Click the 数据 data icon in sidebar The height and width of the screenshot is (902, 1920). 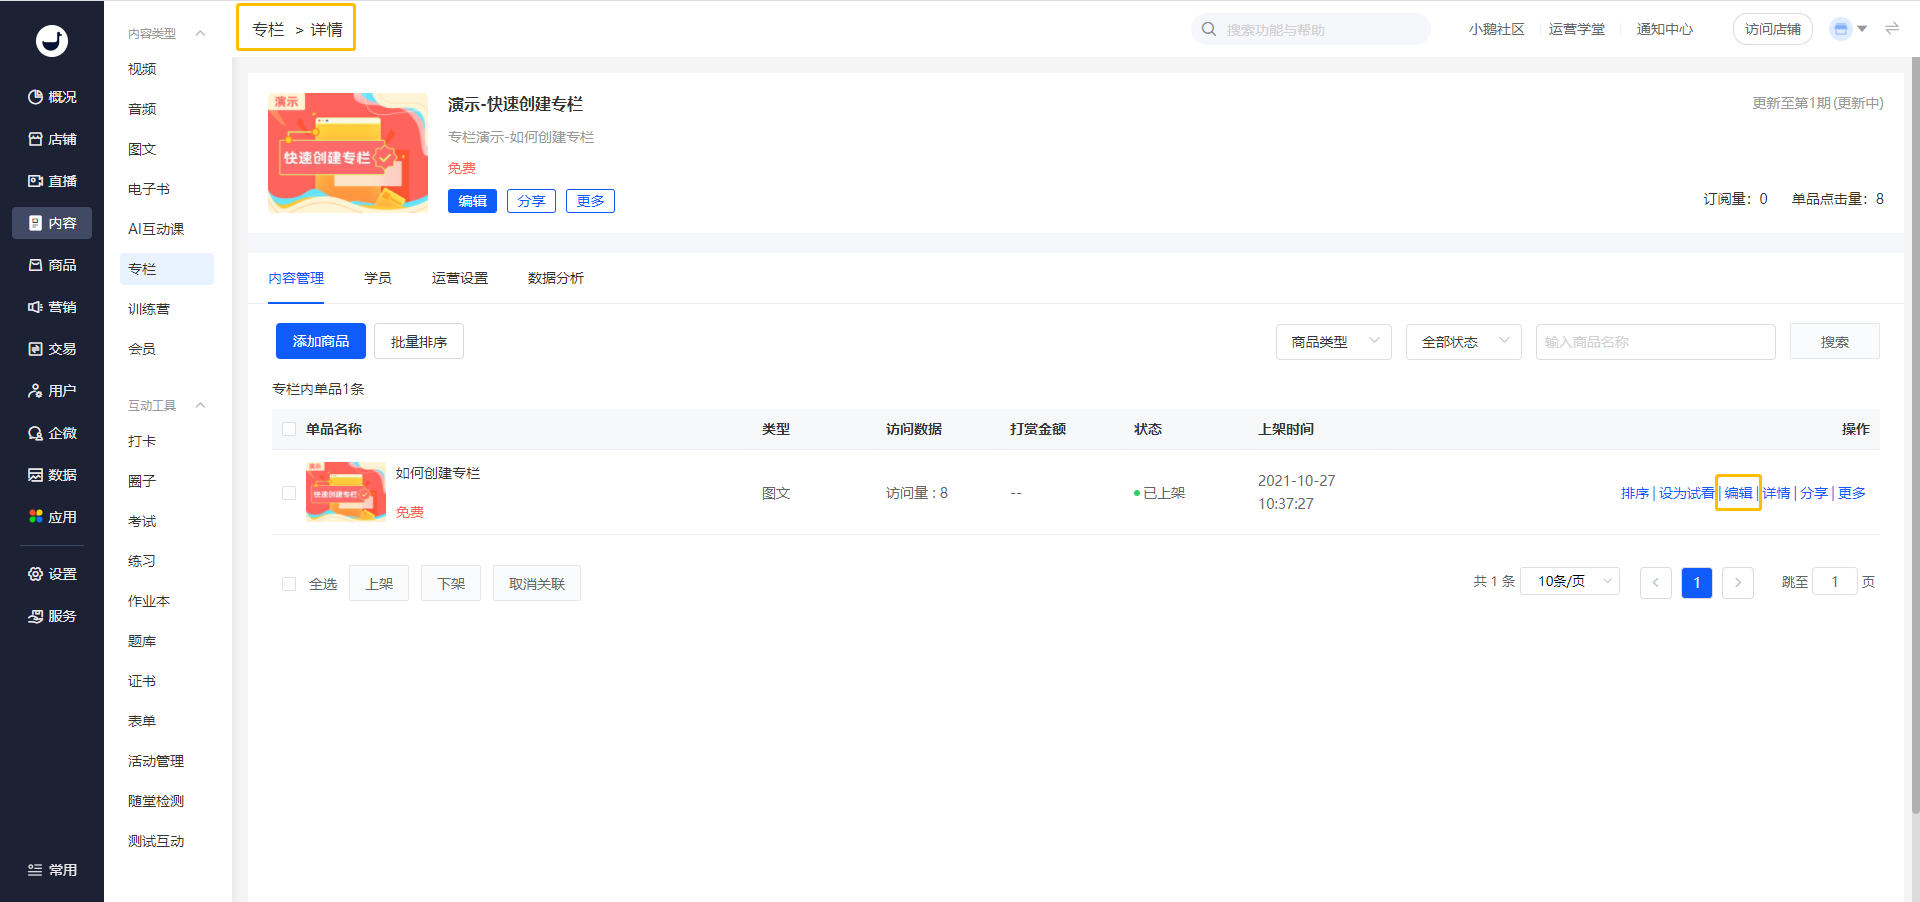[x=36, y=475]
